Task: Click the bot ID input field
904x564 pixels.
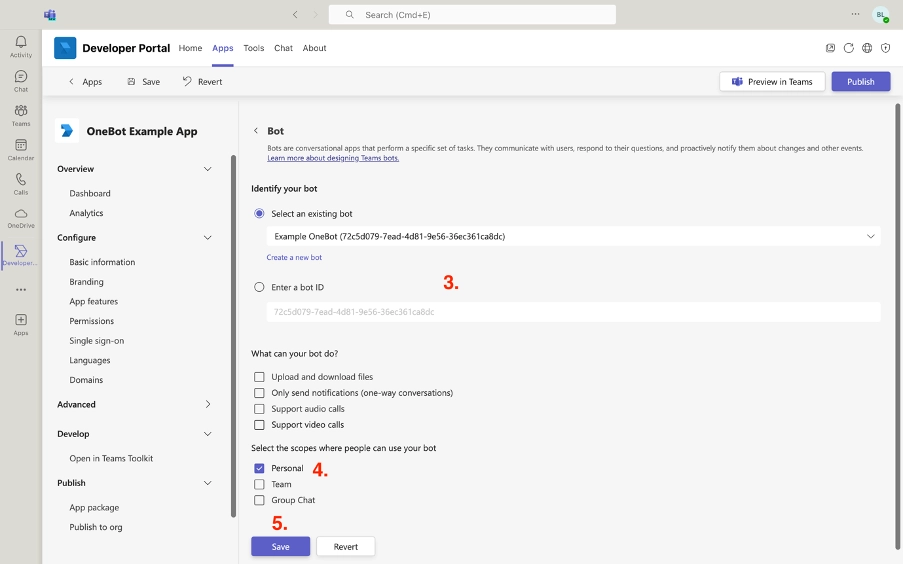Action: [x=573, y=312]
